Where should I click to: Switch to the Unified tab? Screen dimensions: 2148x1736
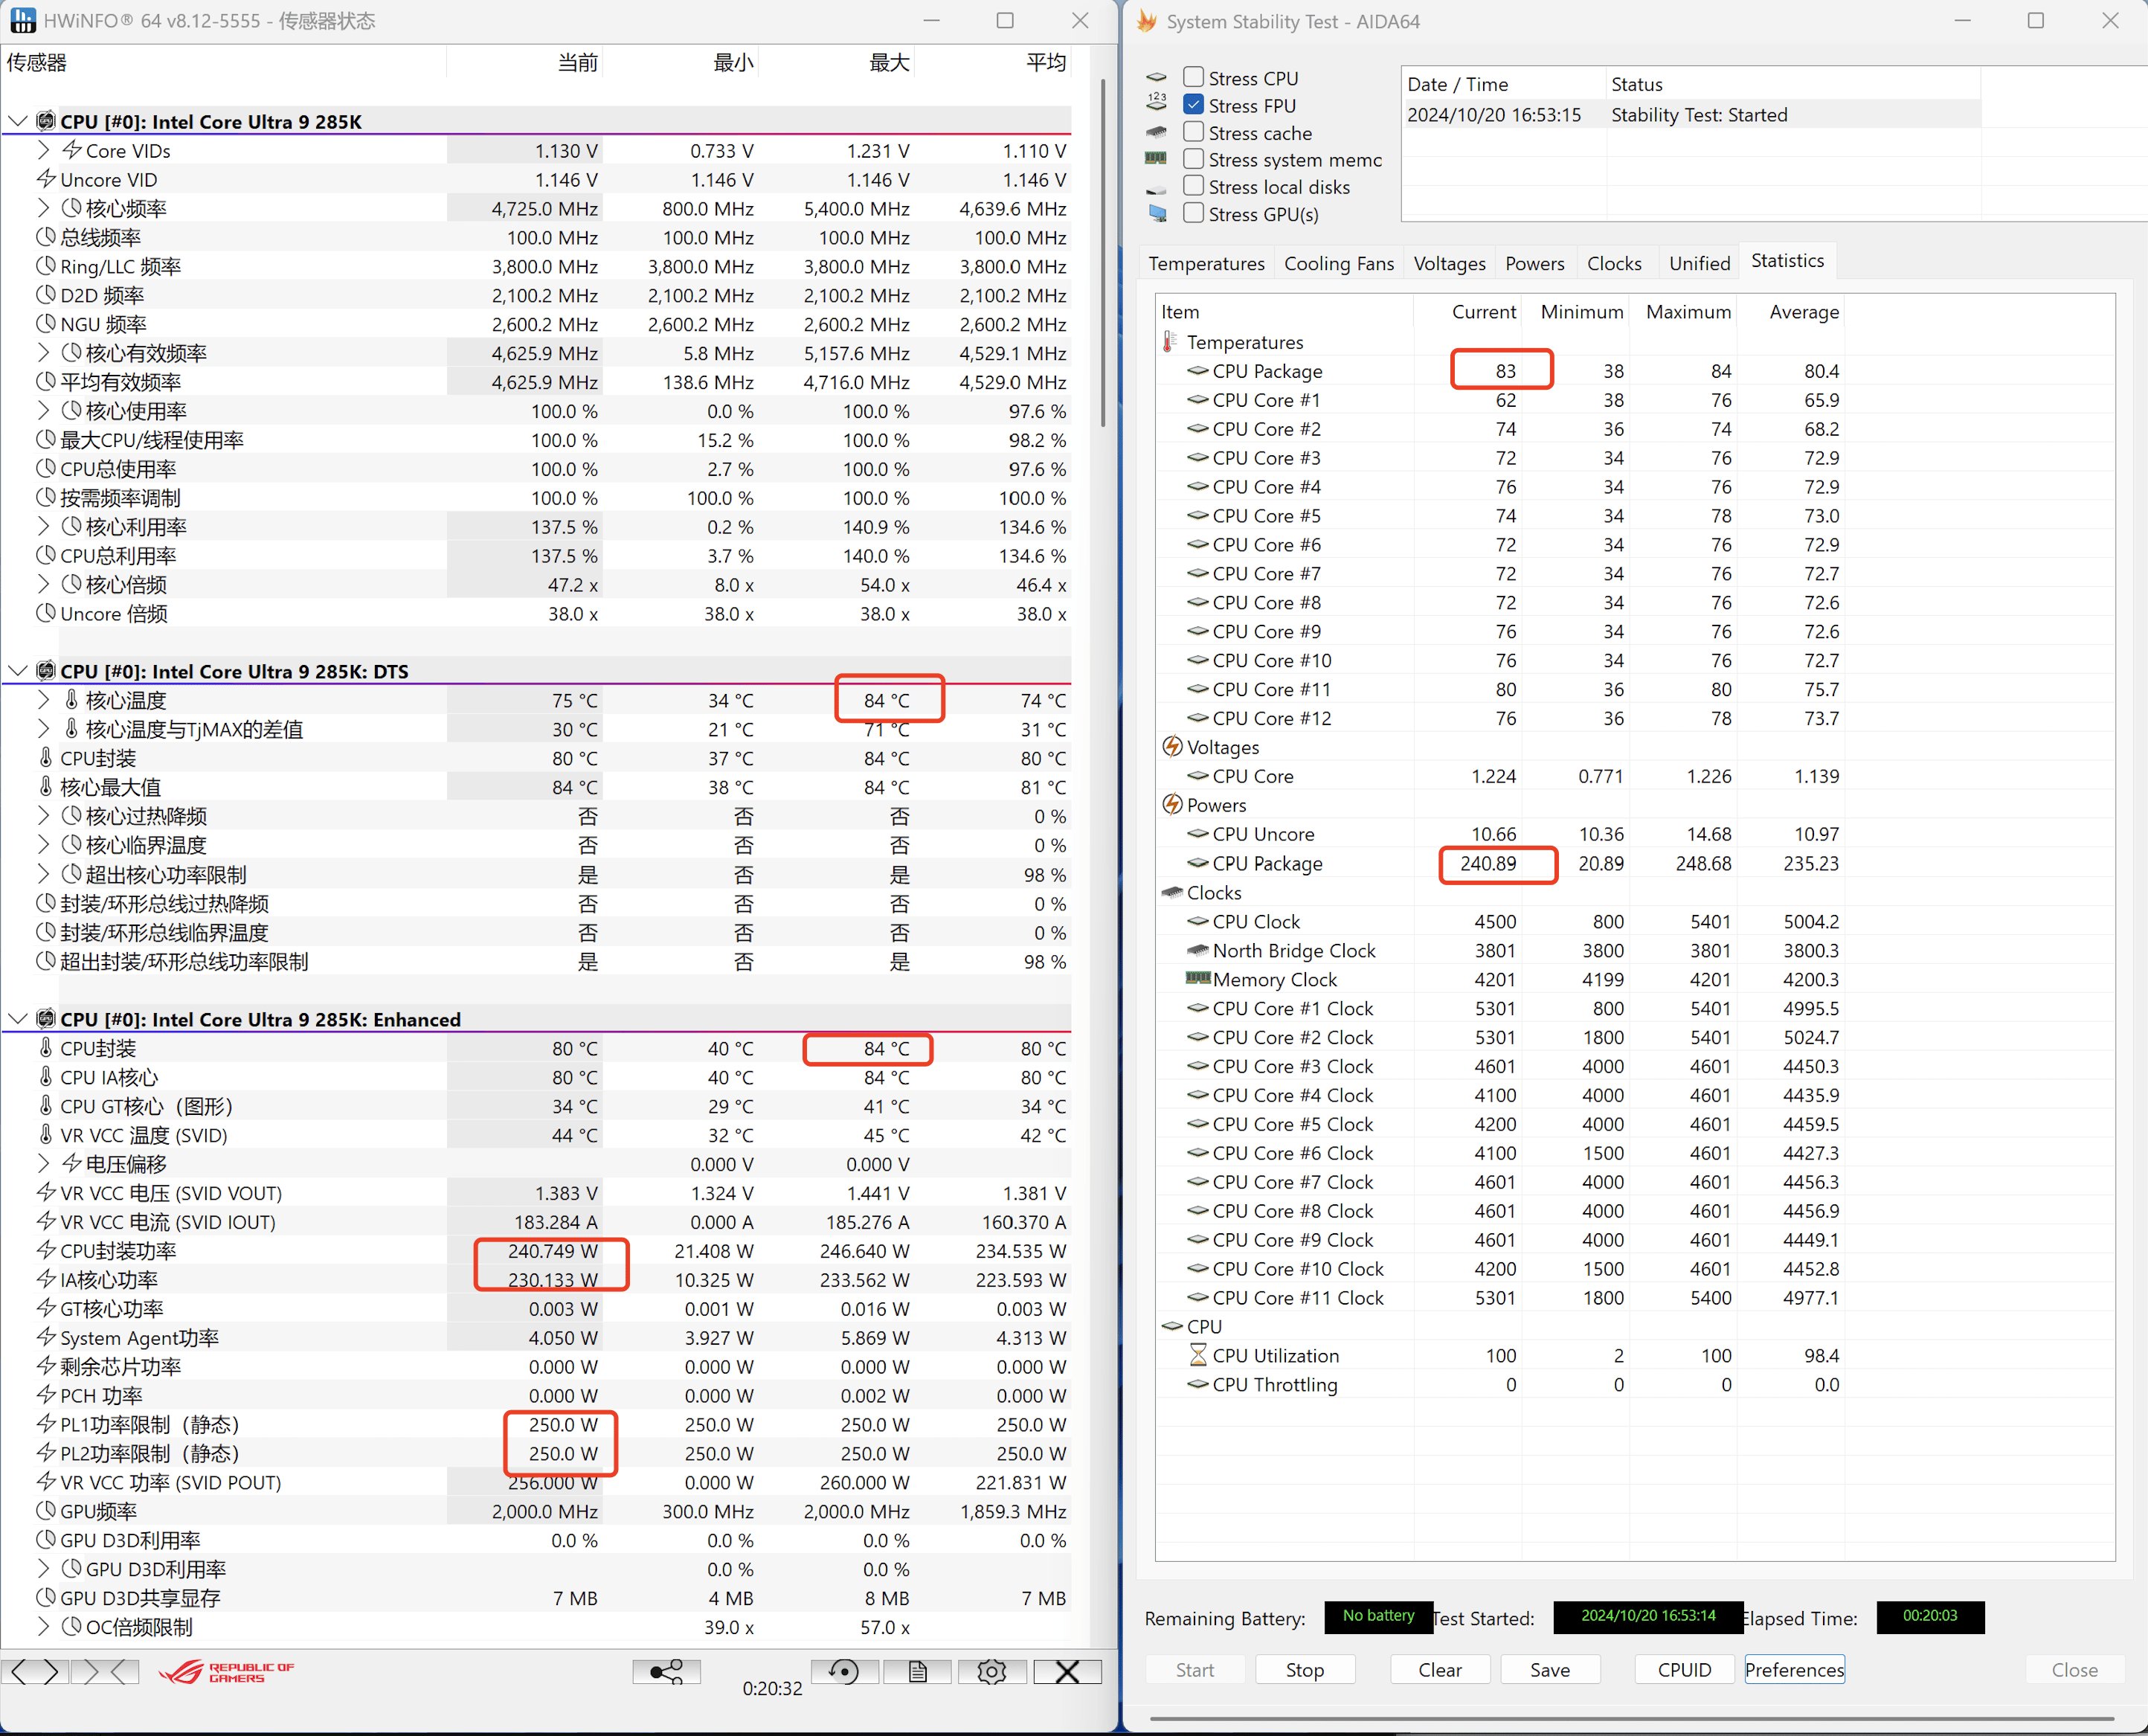(1699, 263)
